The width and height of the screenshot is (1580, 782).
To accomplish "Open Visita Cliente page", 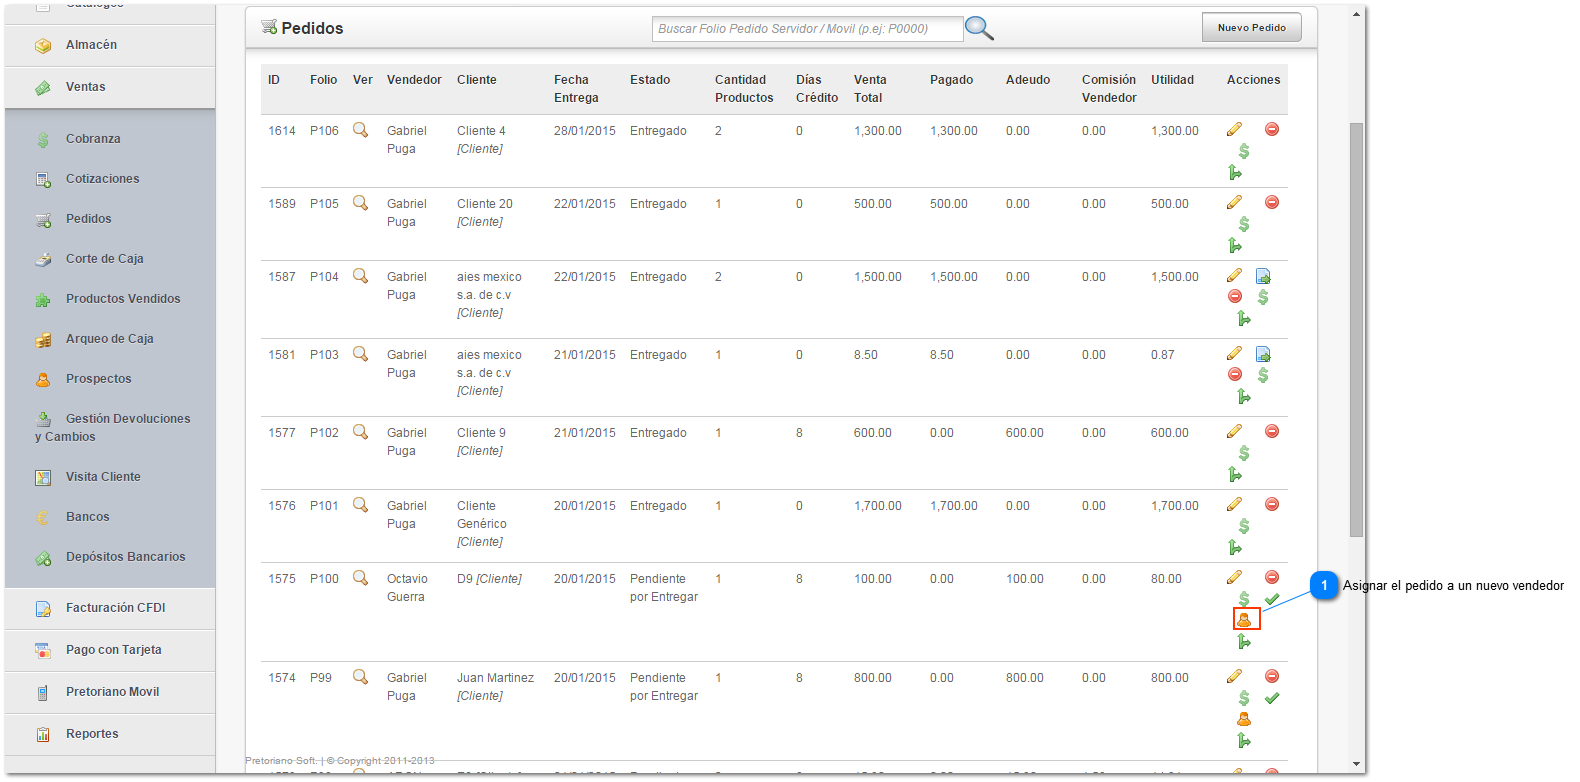I will [103, 477].
